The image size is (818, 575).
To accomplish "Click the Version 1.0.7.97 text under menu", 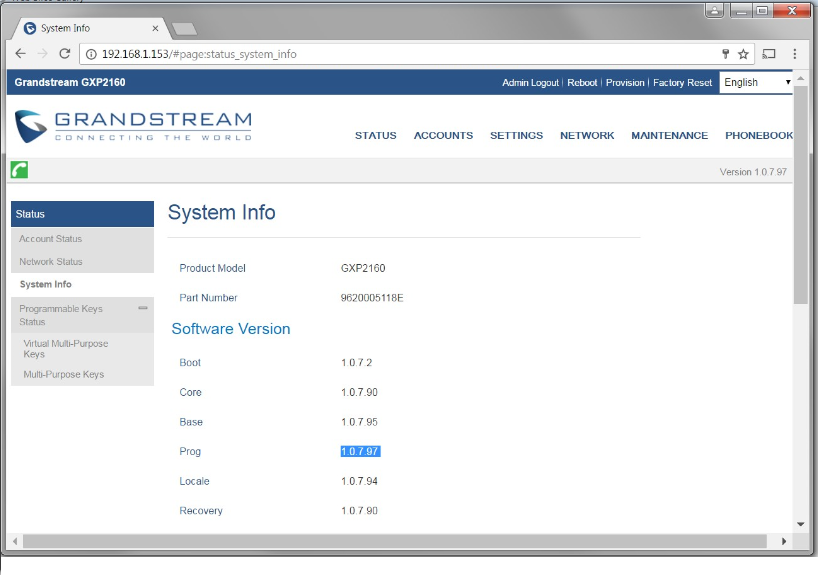I will click(753, 172).
